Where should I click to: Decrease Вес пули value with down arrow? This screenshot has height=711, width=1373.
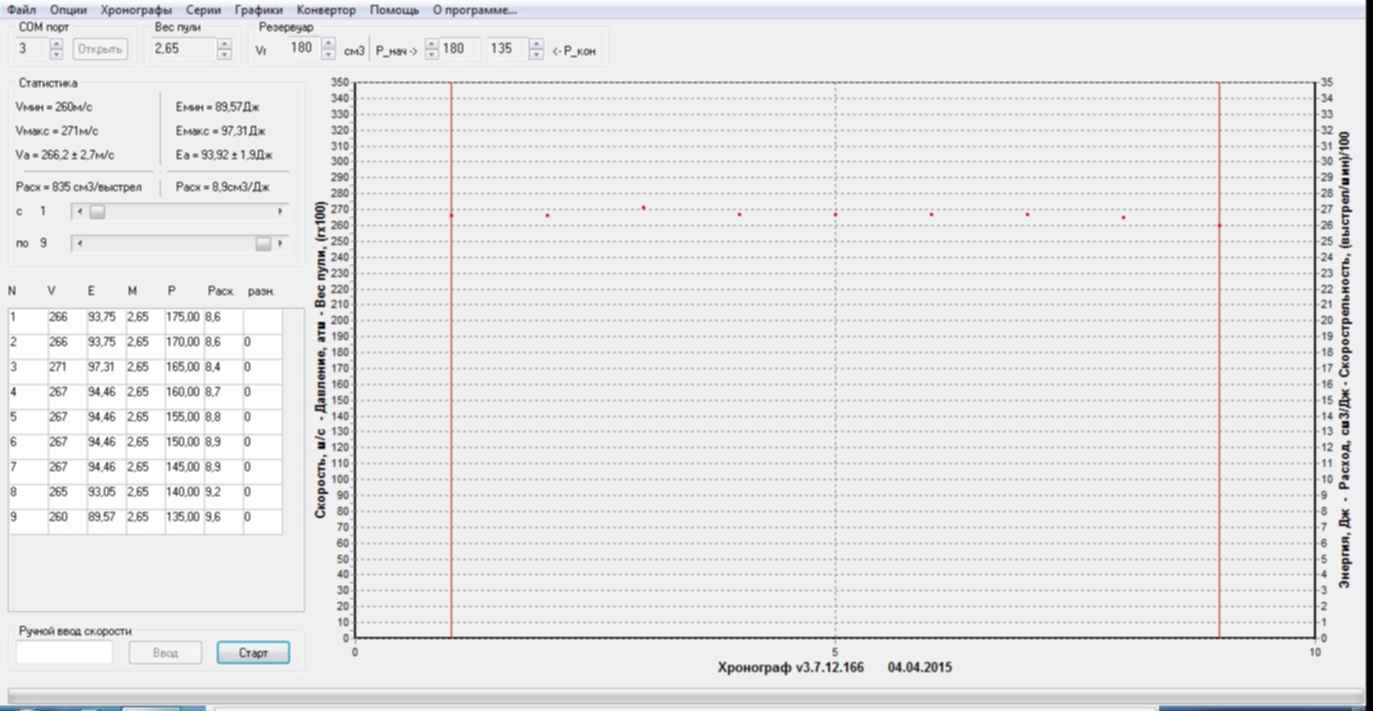click(224, 54)
